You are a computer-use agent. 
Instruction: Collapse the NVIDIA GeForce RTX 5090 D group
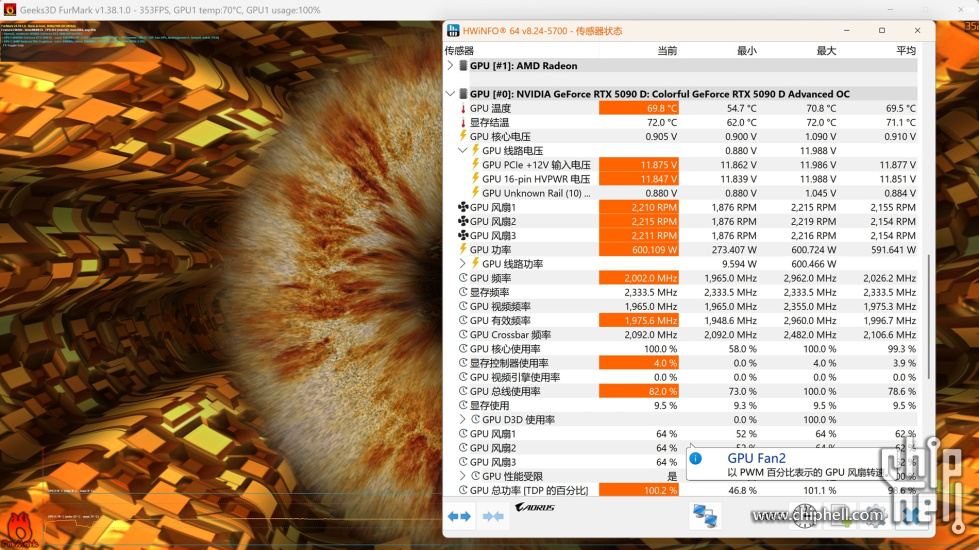click(x=450, y=94)
